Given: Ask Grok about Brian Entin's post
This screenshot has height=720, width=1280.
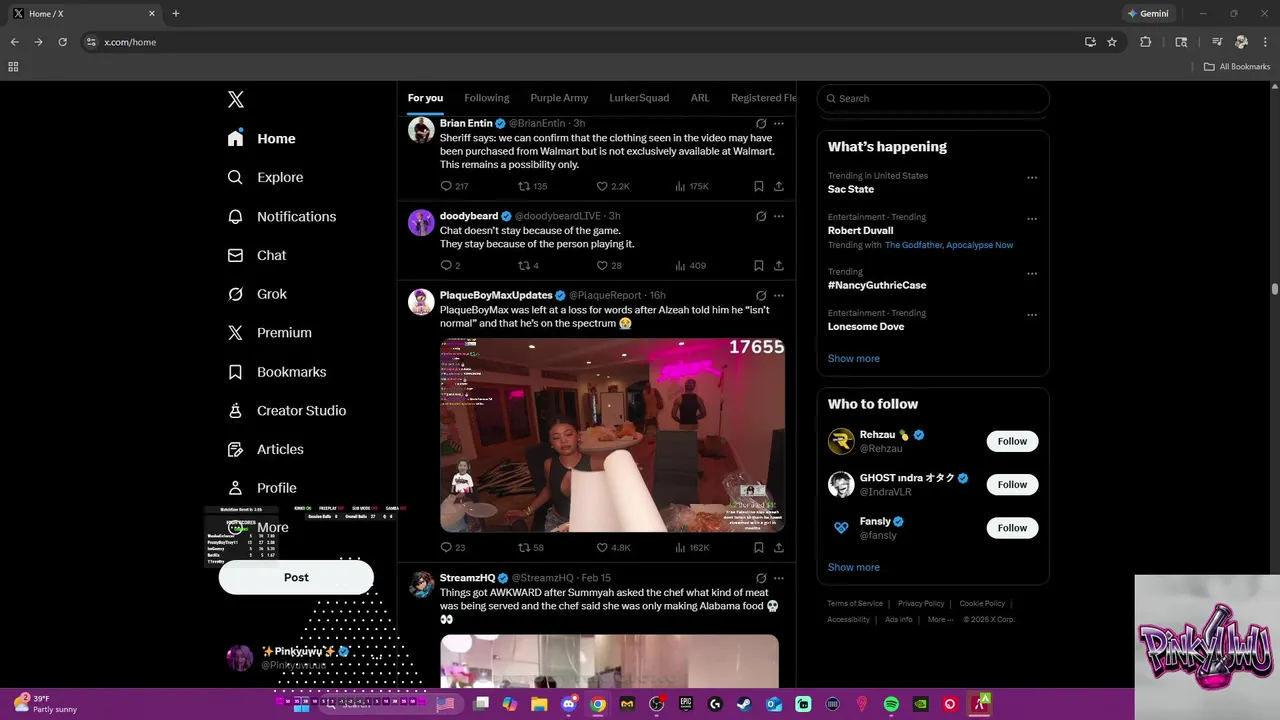Looking at the screenshot, I should (x=761, y=124).
